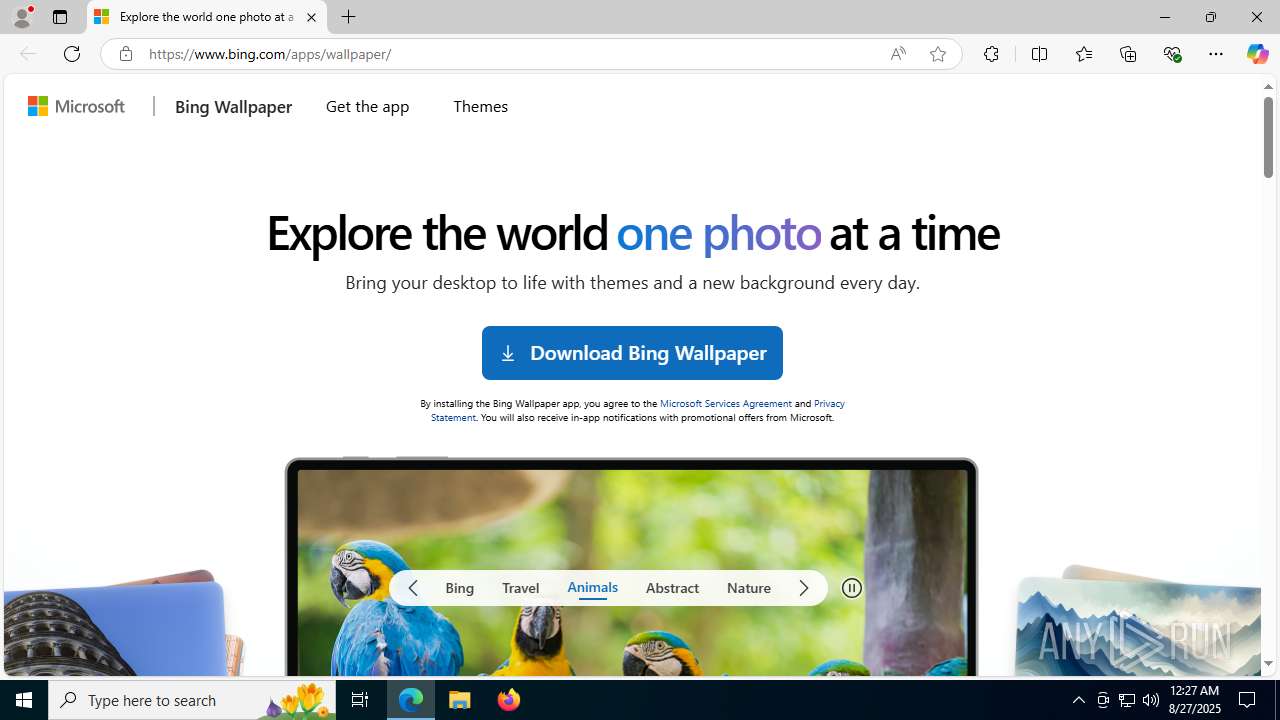This screenshot has width=1280, height=720.
Task: Open Task View on taskbar
Action: (x=360, y=700)
